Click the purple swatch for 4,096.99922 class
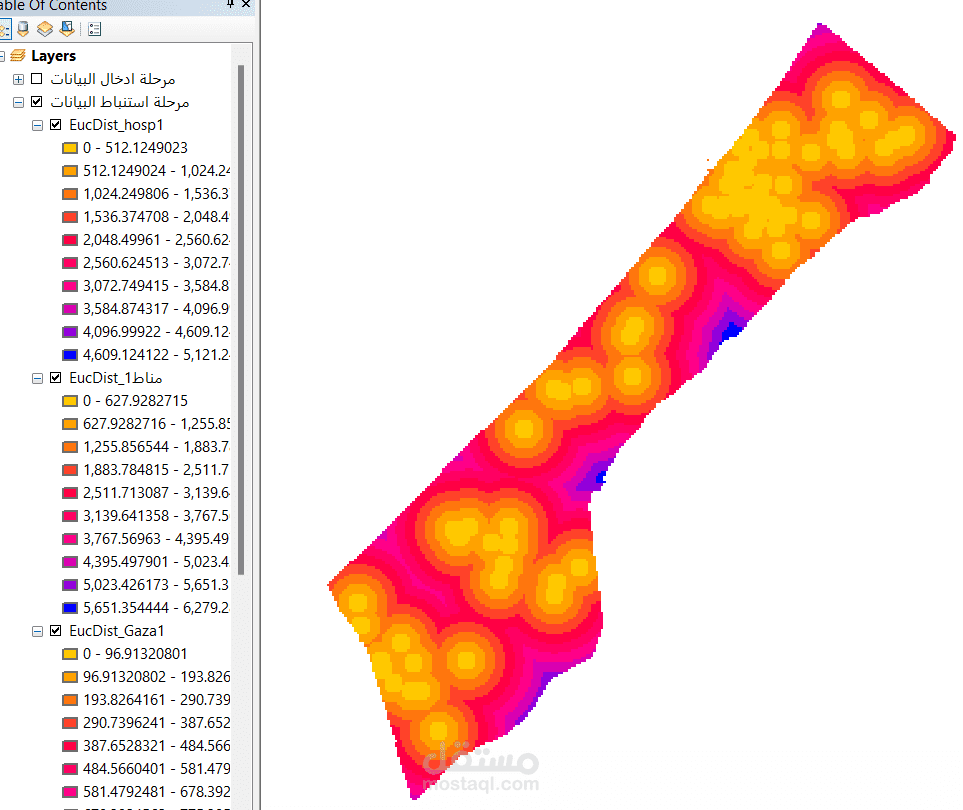 [x=70, y=332]
